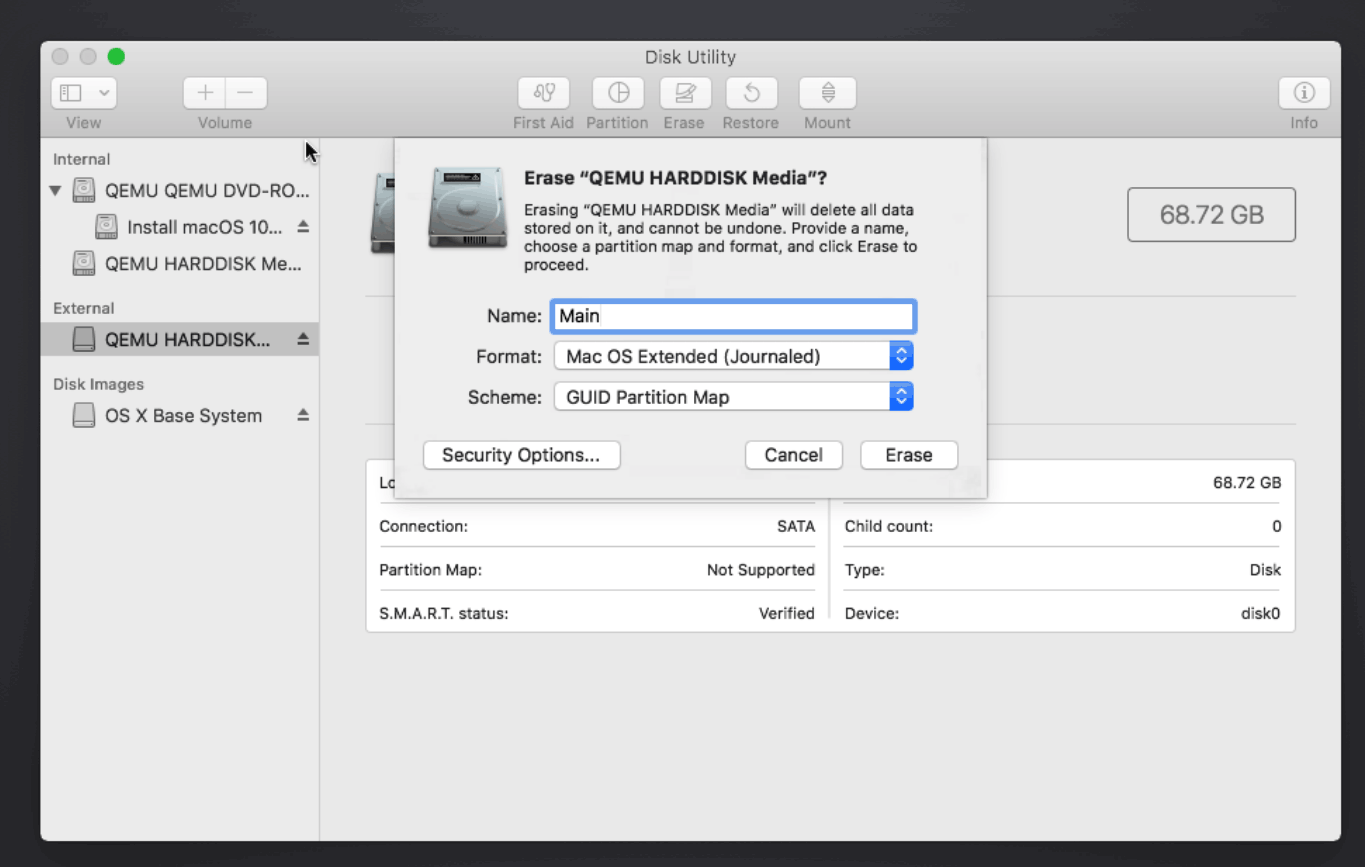Open the Format dropdown Mac OS Extended
This screenshot has width=1365, height=867.
click(x=733, y=356)
